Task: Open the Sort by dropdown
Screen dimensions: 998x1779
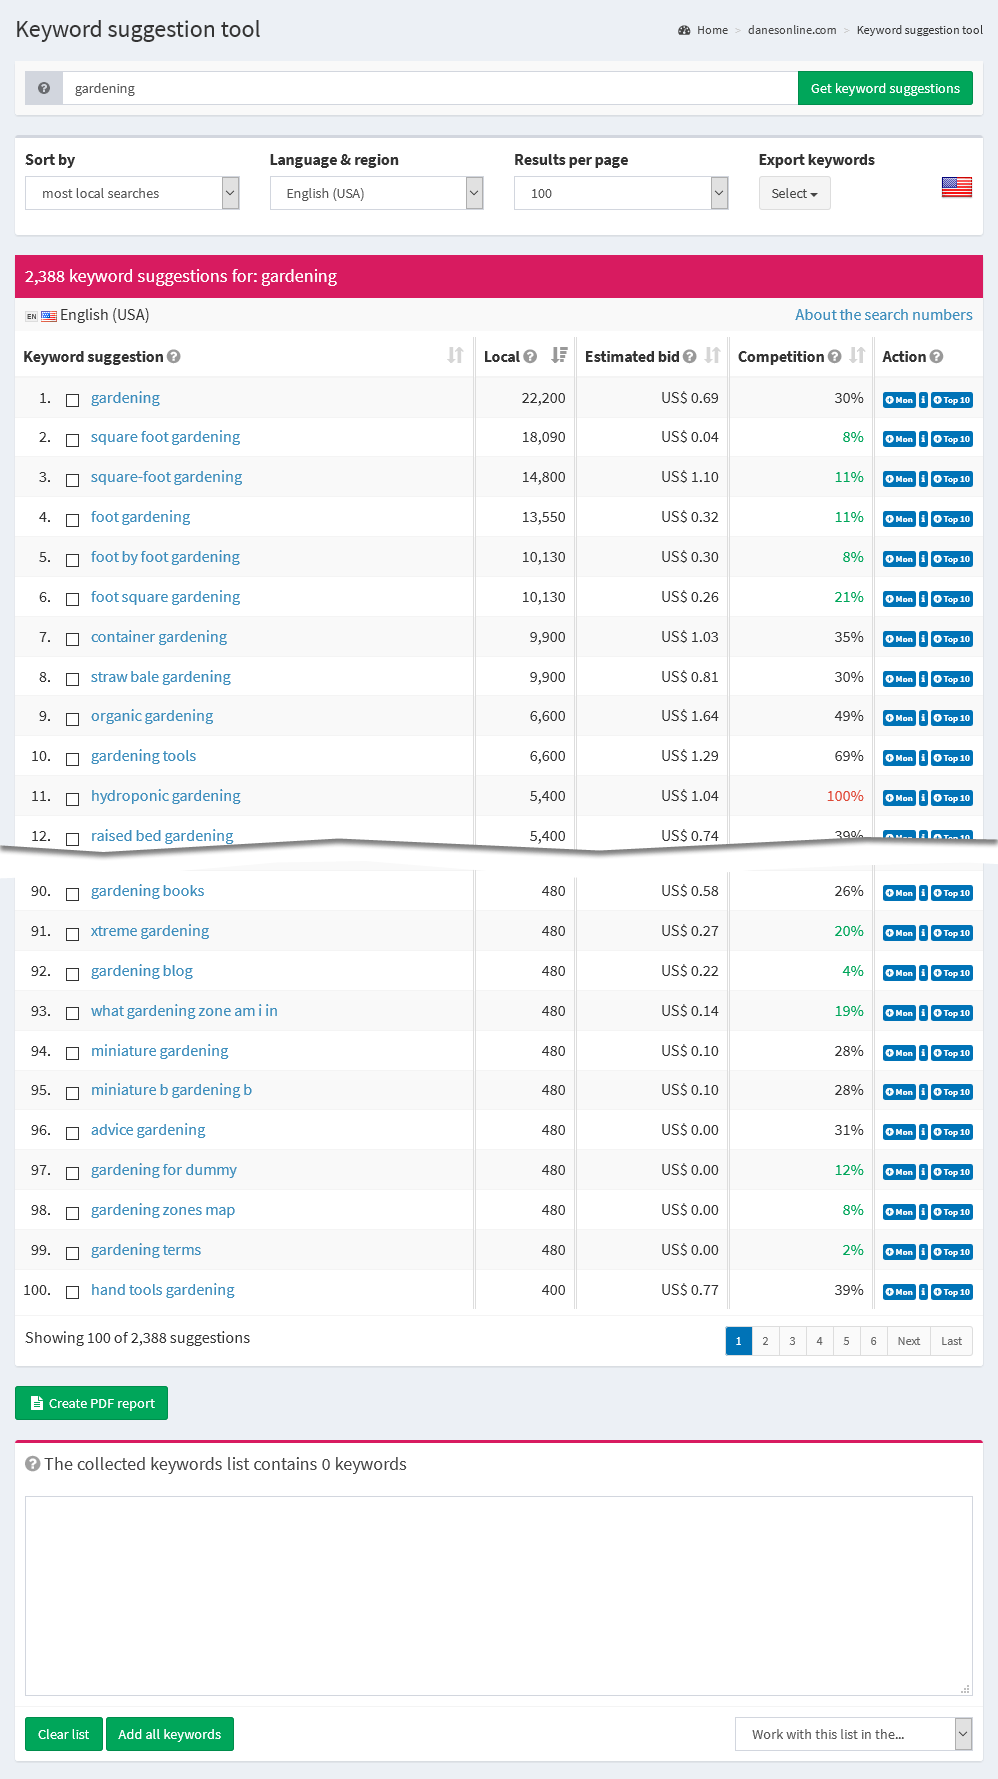Action: tap(132, 193)
